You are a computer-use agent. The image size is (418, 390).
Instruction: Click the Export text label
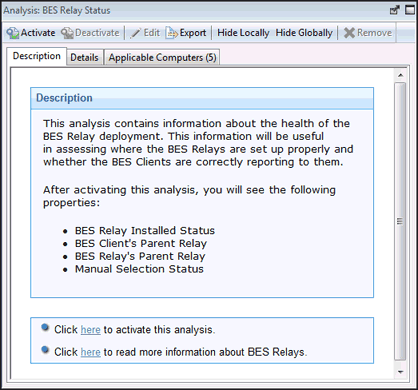tap(193, 33)
